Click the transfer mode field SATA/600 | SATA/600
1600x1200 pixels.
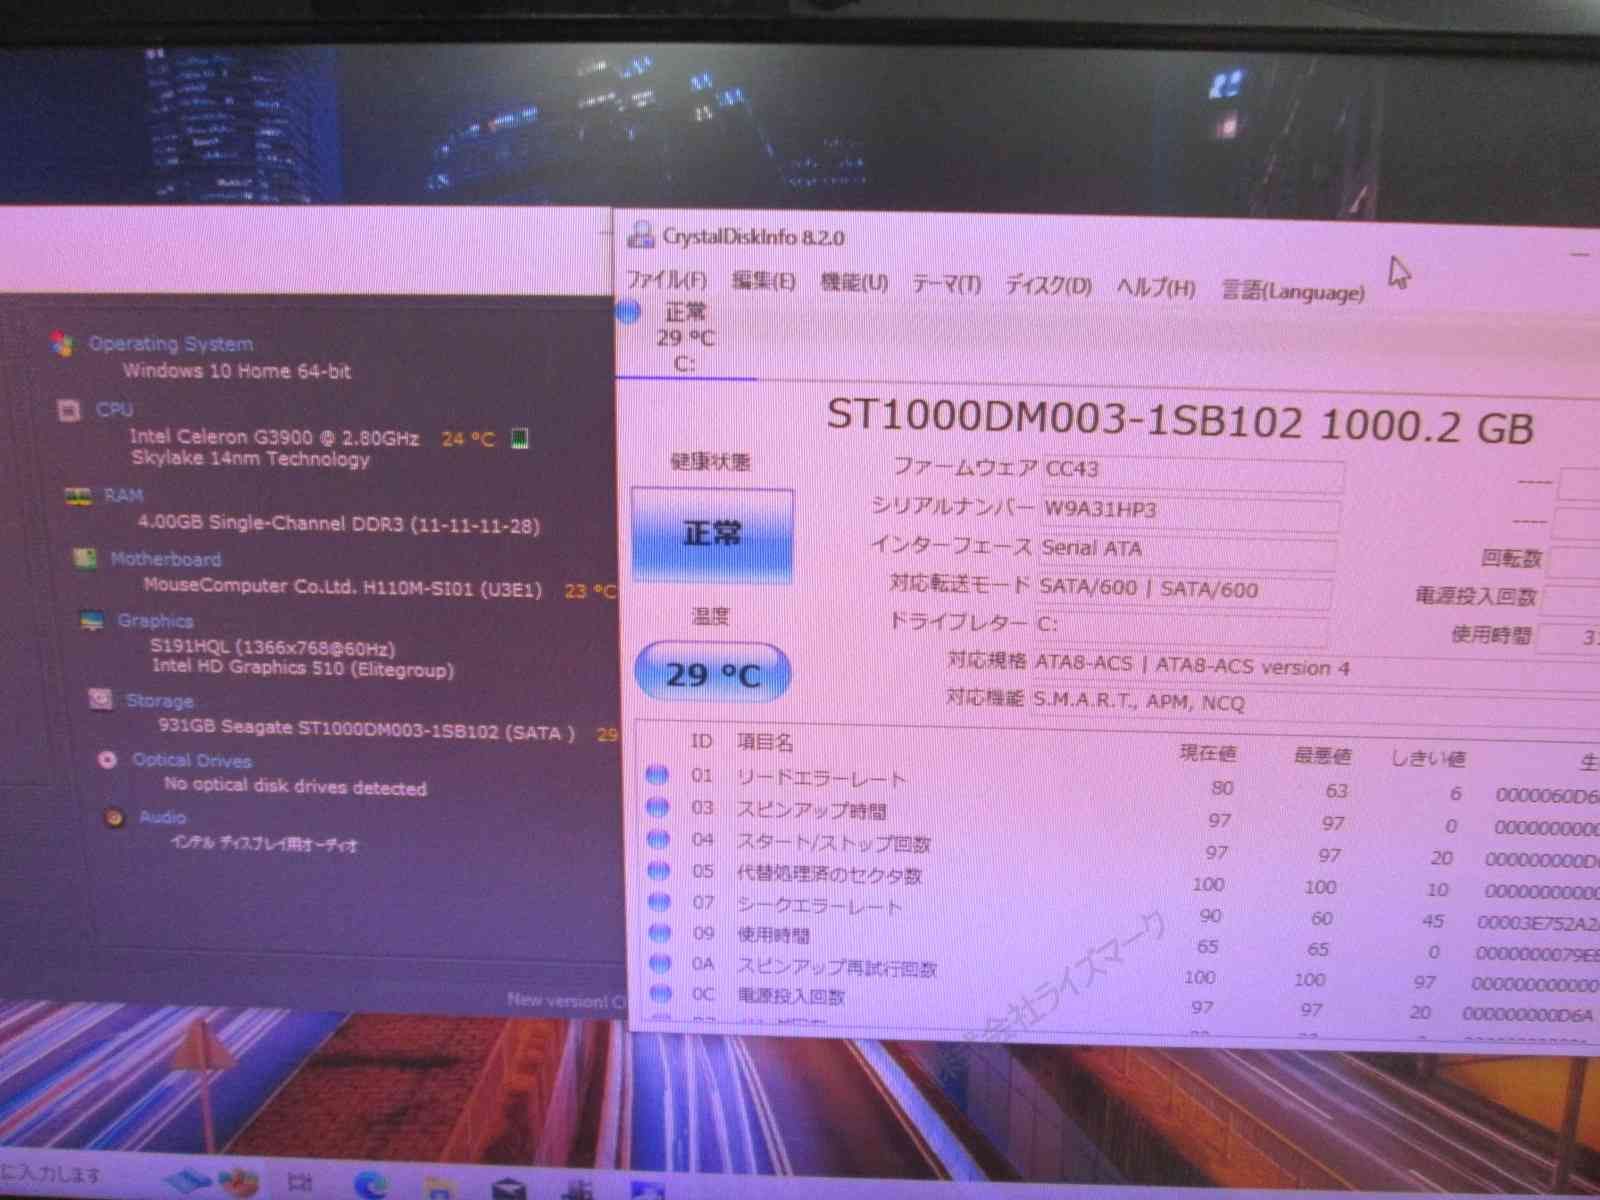click(x=1184, y=590)
